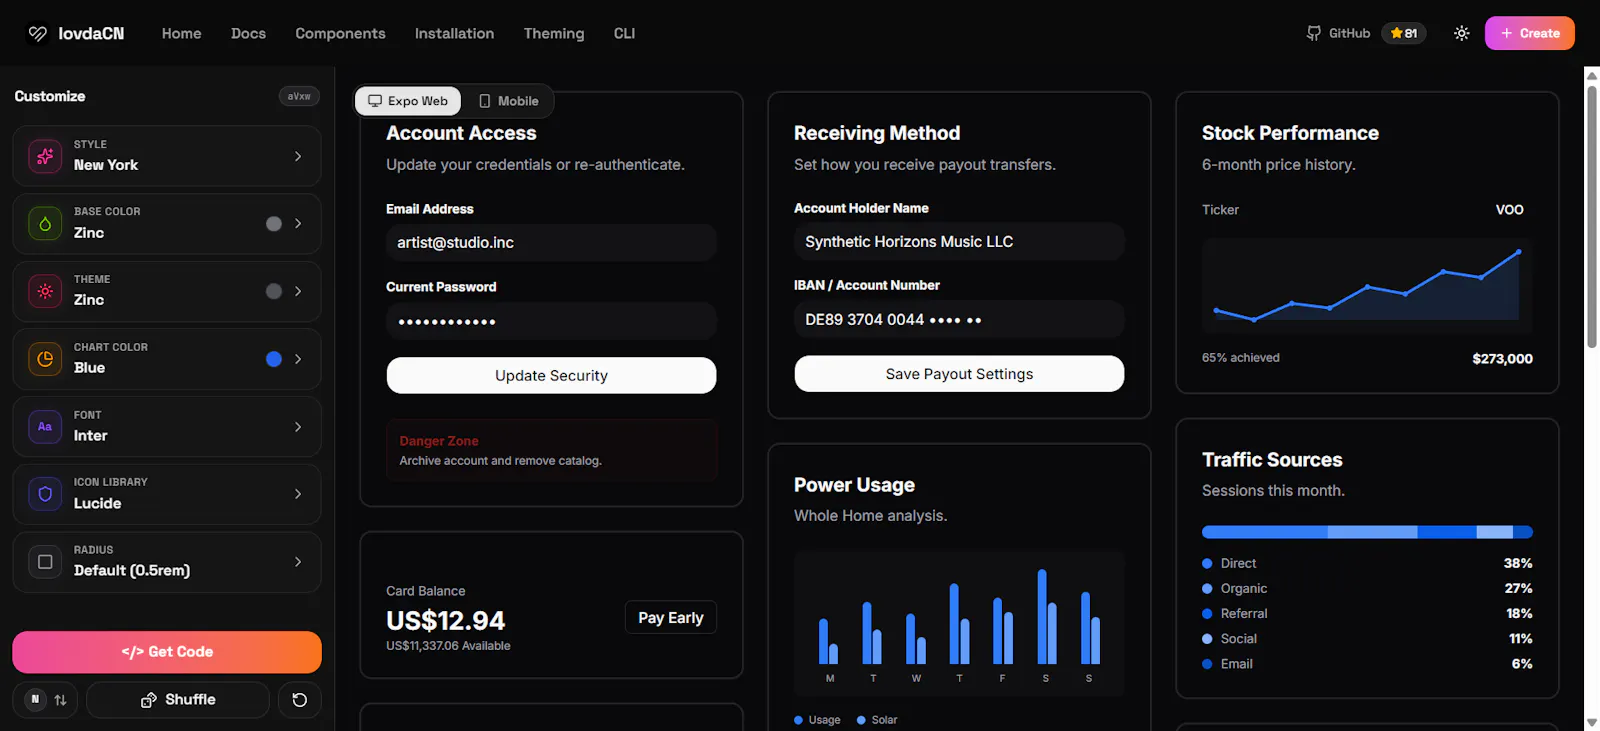Click the Current Password field
The image size is (1600, 731).
click(x=551, y=321)
